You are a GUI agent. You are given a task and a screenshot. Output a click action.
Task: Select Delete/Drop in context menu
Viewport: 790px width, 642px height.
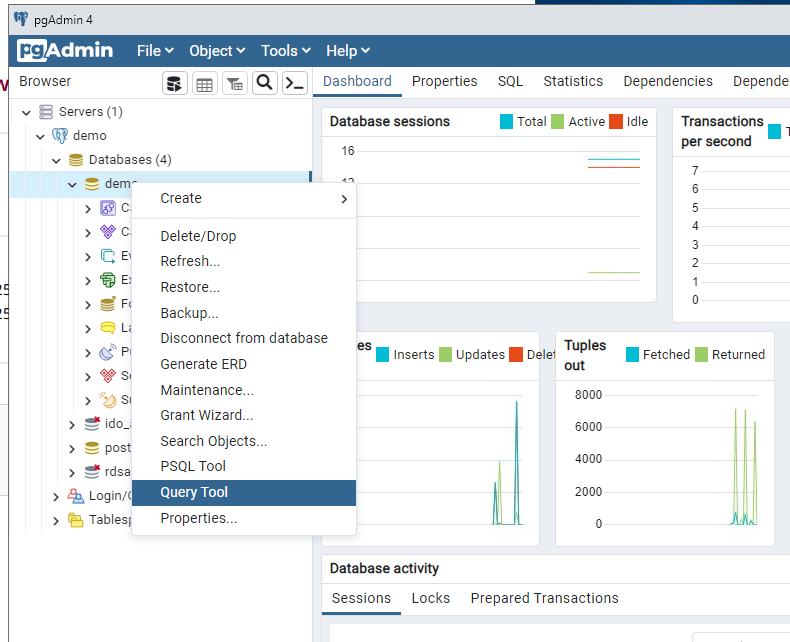(x=244, y=236)
